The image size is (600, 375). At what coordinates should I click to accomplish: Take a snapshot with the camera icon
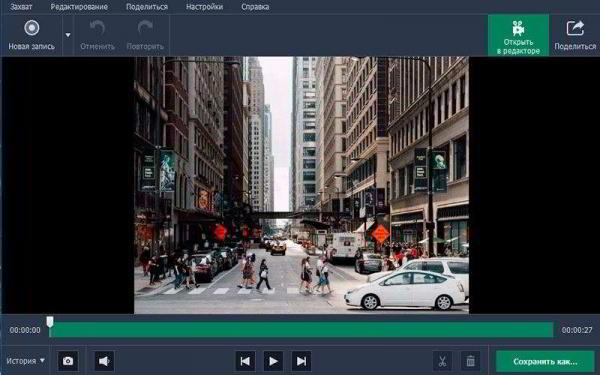(x=68, y=361)
